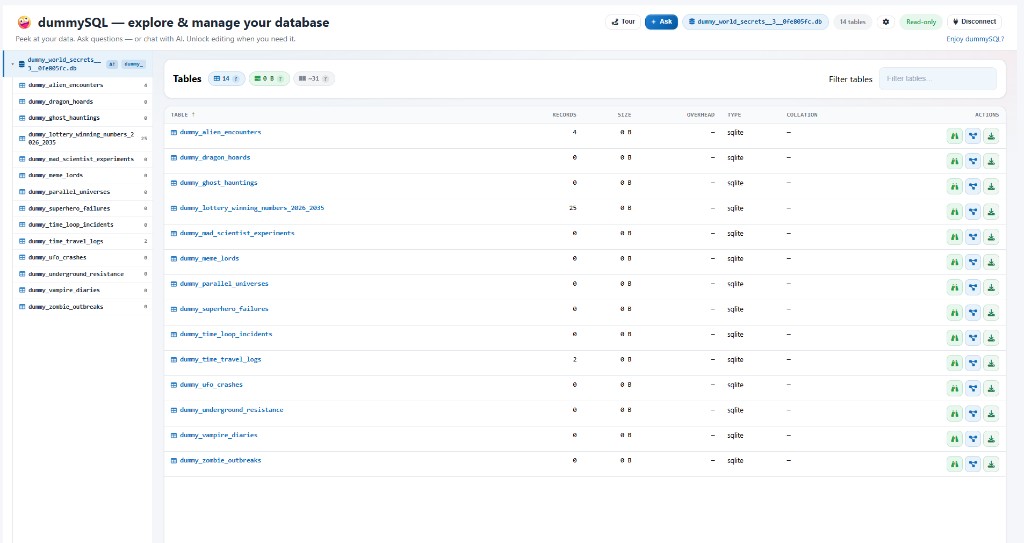Export dummy_alien_encounters with download icon
The width and height of the screenshot is (1024, 543).
(x=991, y=136)
